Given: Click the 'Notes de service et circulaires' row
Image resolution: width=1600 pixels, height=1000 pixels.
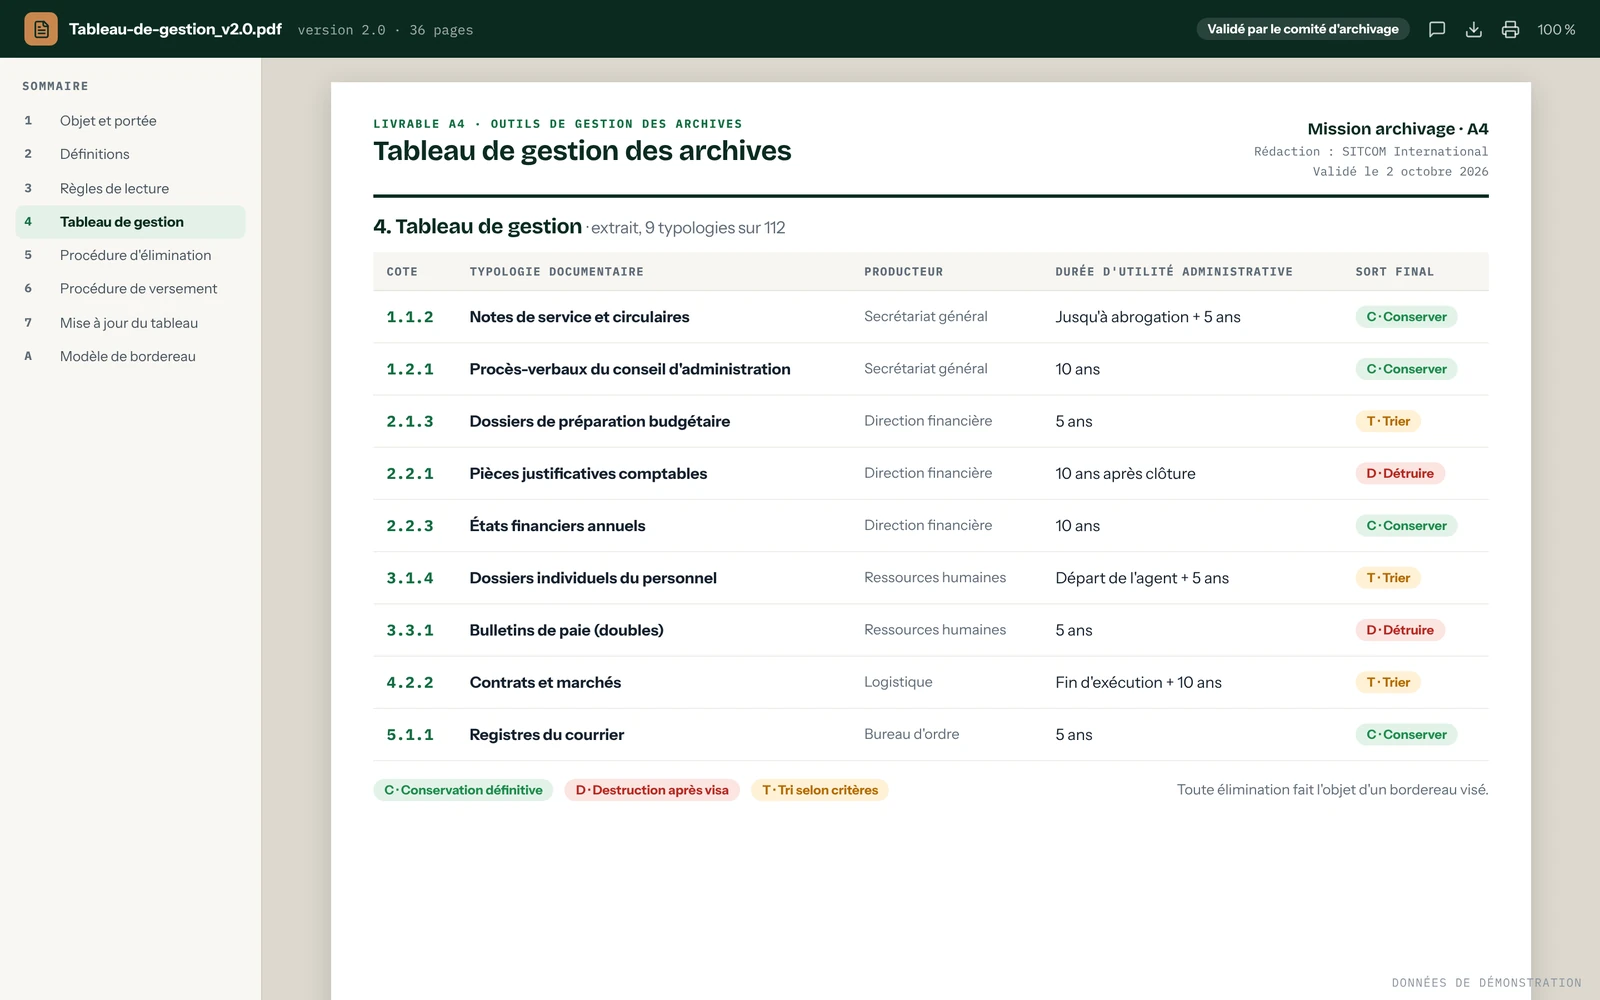Looking at the screenshot, I should click(931, 317).
